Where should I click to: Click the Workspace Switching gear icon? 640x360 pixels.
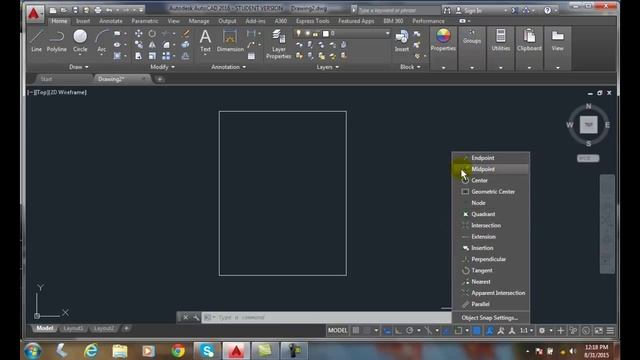click(542, 331)
